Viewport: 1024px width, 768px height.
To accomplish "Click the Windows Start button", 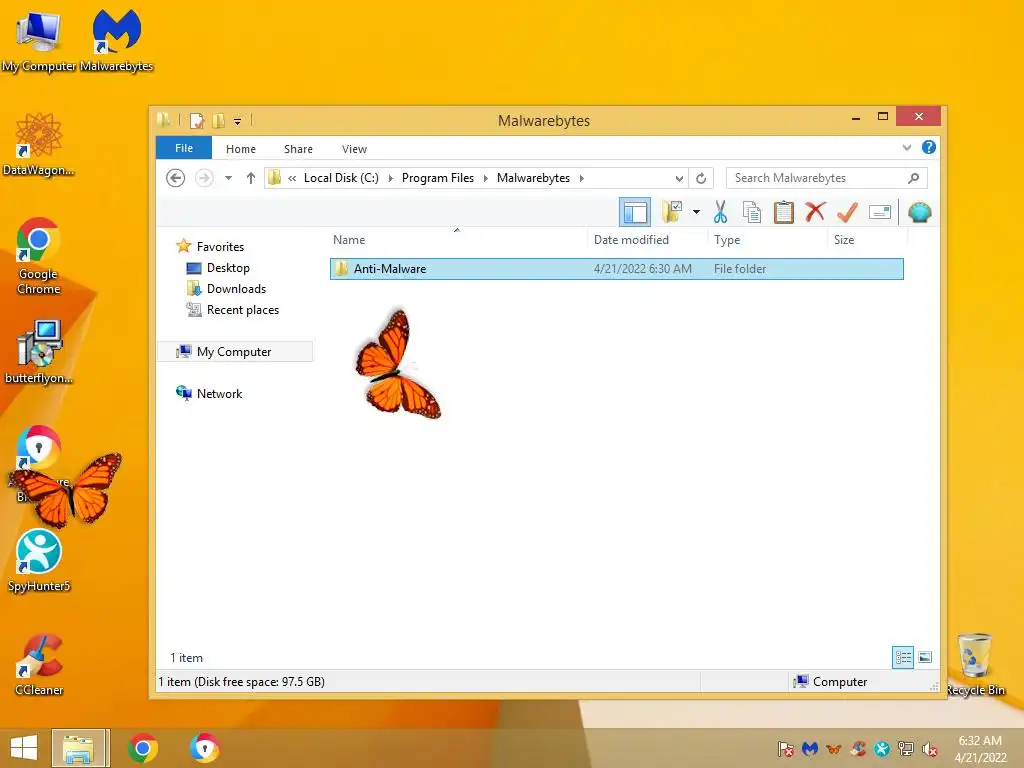I will tap(24, 748).
